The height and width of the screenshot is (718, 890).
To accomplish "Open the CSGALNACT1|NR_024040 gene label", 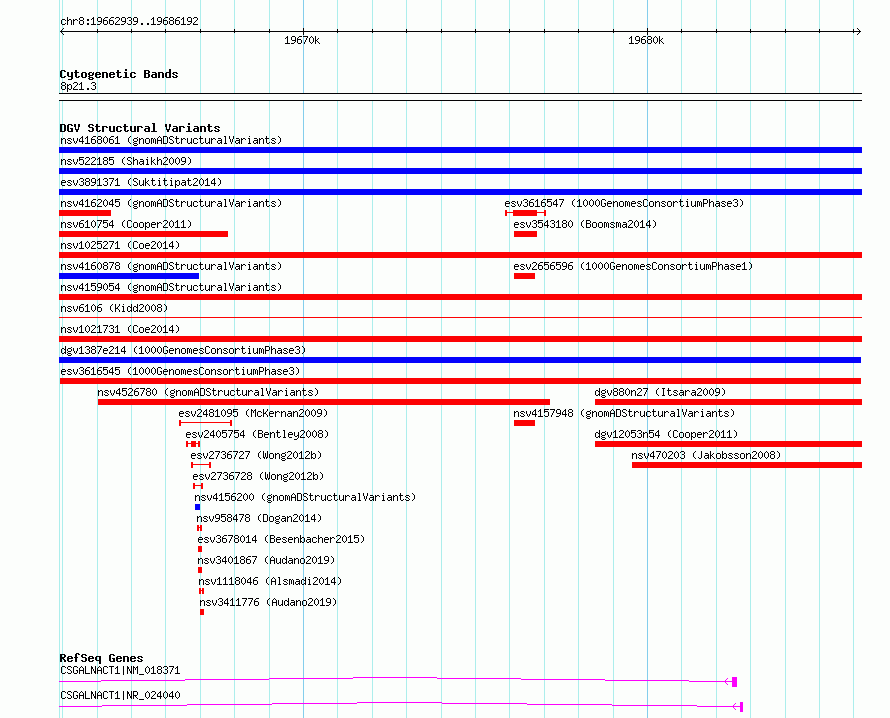I will [120, 695].
